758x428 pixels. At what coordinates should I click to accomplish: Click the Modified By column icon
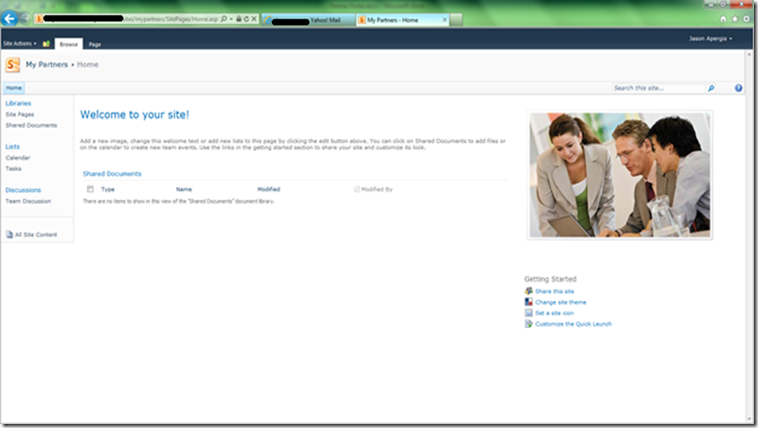[x=357, y=189]
